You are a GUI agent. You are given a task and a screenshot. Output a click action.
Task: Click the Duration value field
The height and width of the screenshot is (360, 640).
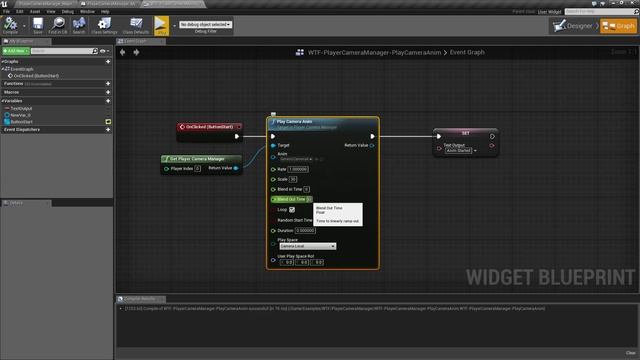tap(305, 231)
